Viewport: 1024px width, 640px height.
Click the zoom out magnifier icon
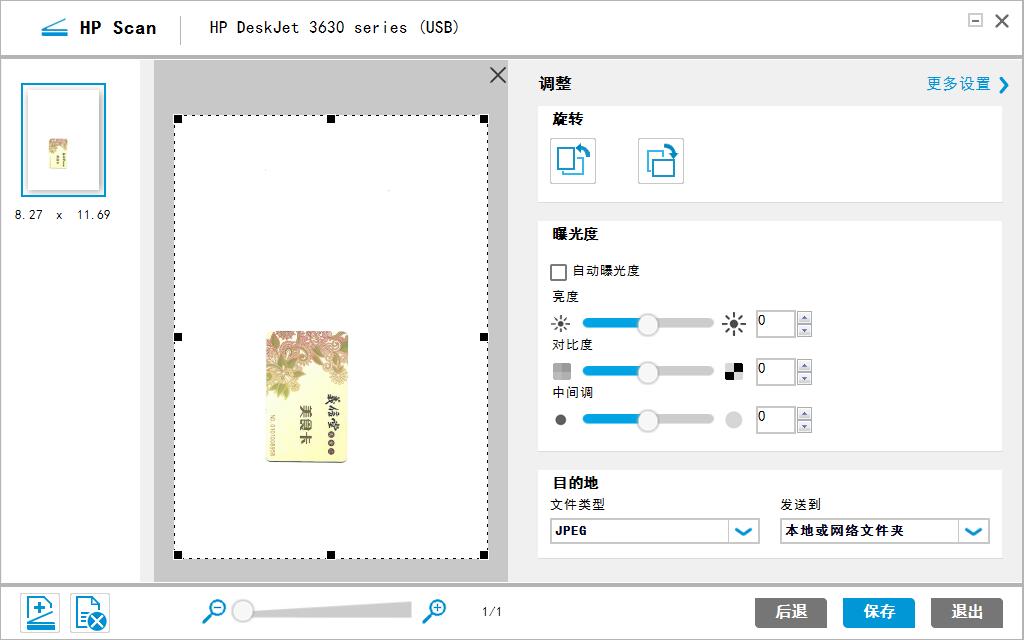[x=214, y=611]
